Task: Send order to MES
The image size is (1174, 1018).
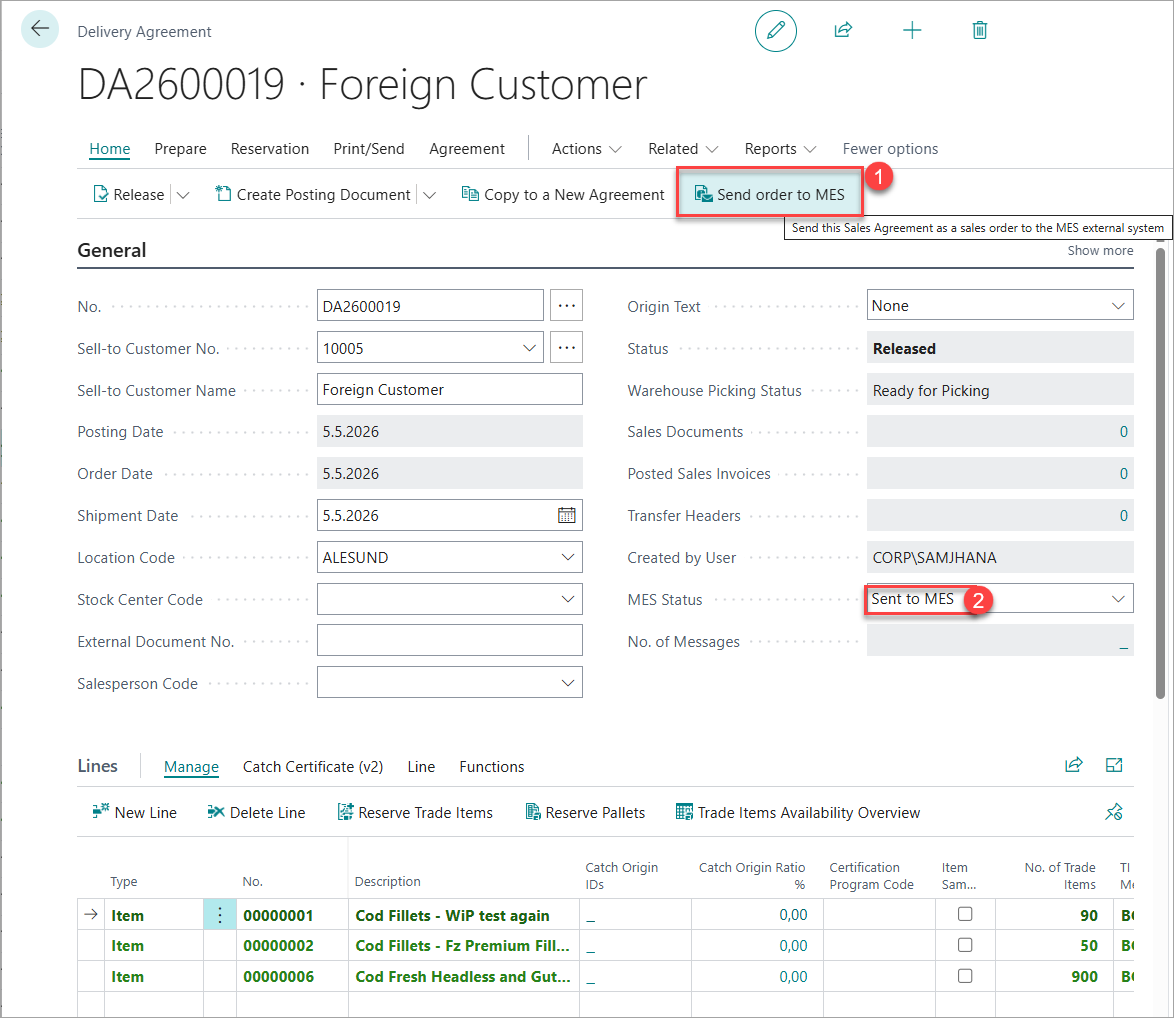Action: 770,195
